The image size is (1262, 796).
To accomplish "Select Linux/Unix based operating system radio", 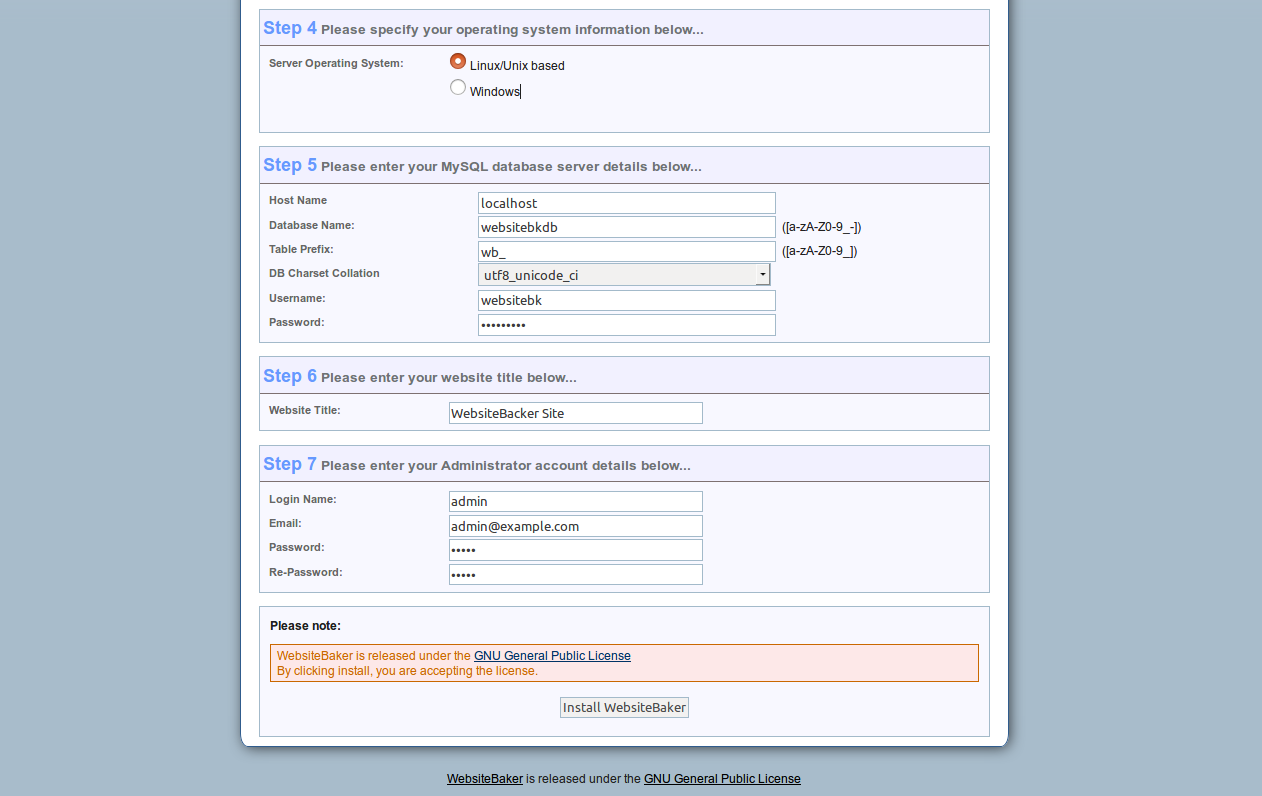I will (458, 61).
